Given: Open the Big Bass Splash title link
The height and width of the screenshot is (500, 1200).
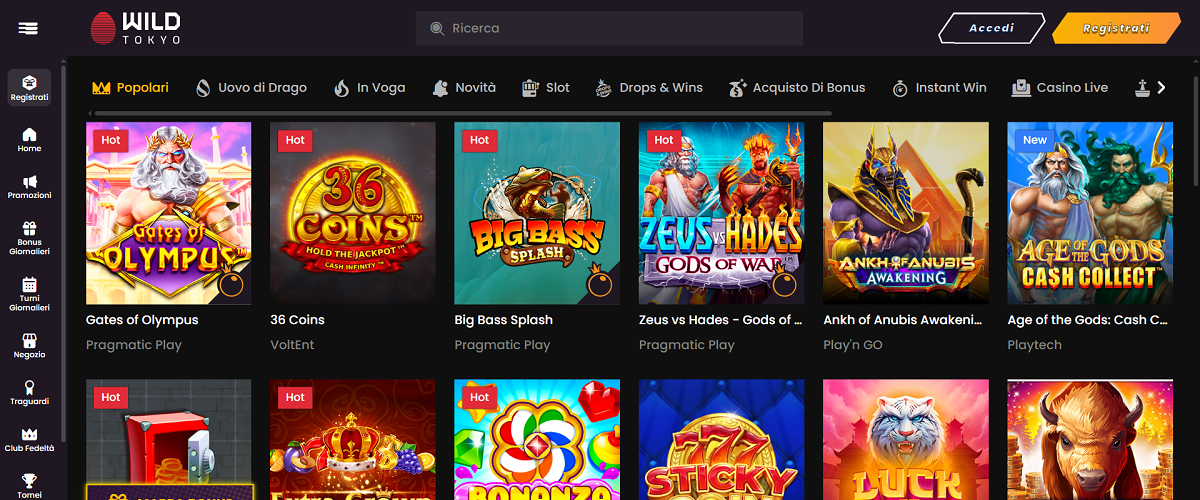Looking at the screenshot, I should coord(503,320).
